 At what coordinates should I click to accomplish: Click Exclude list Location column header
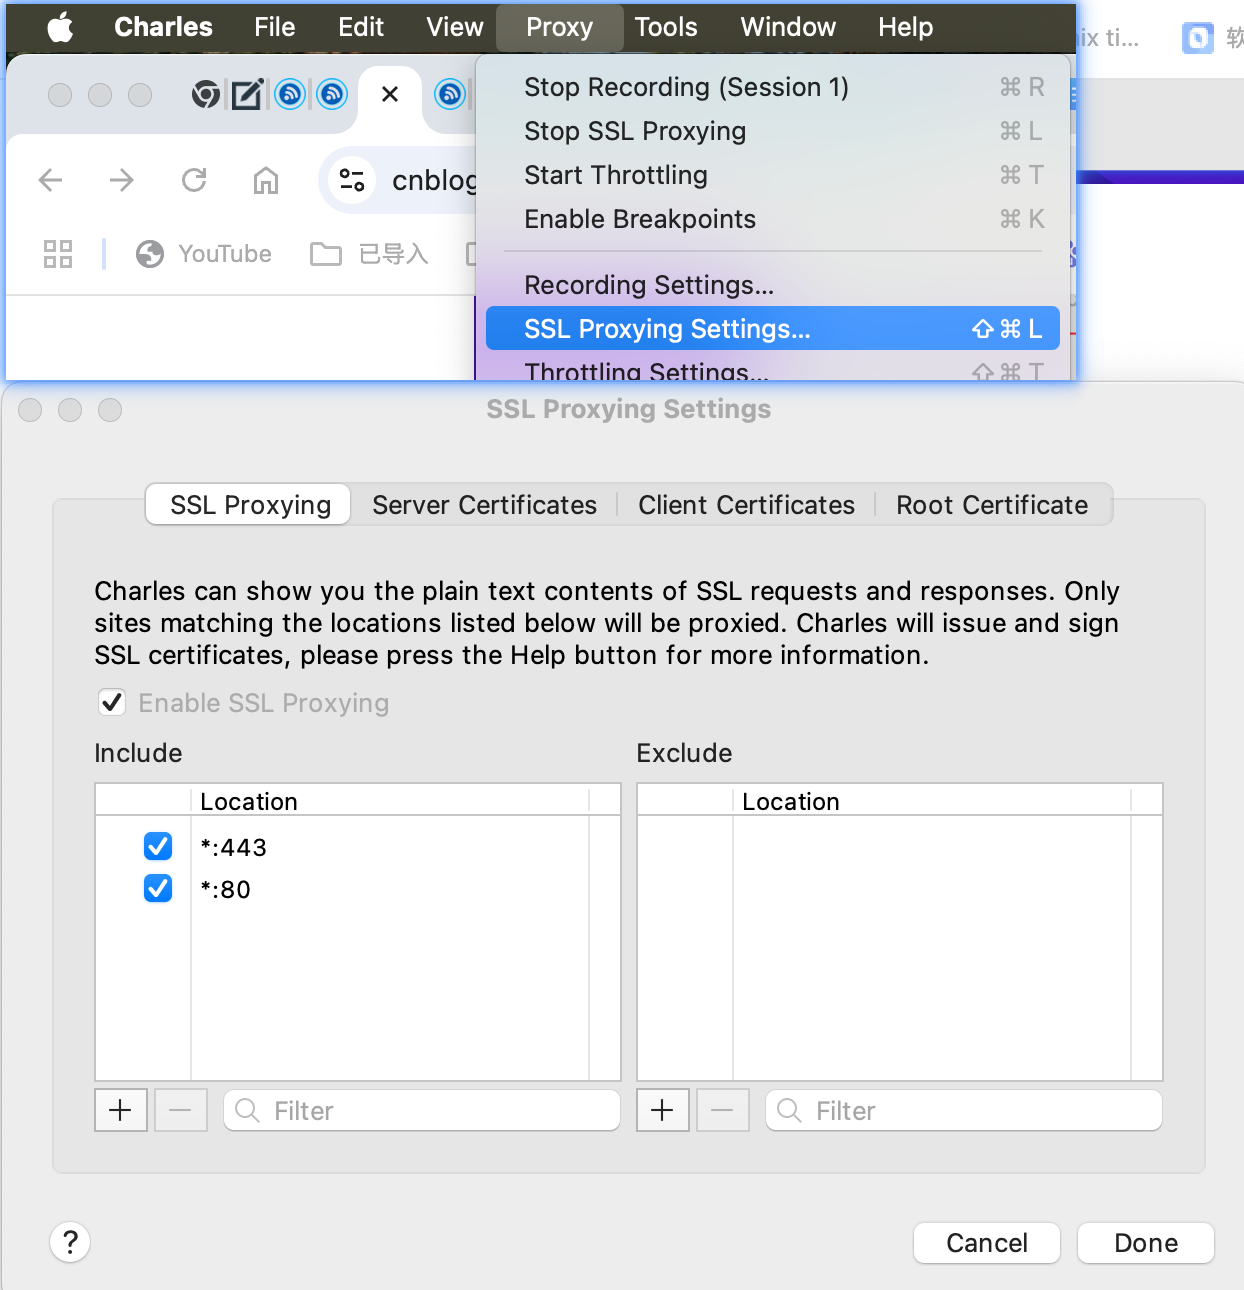pyautogui.click(x=932, y=801)
